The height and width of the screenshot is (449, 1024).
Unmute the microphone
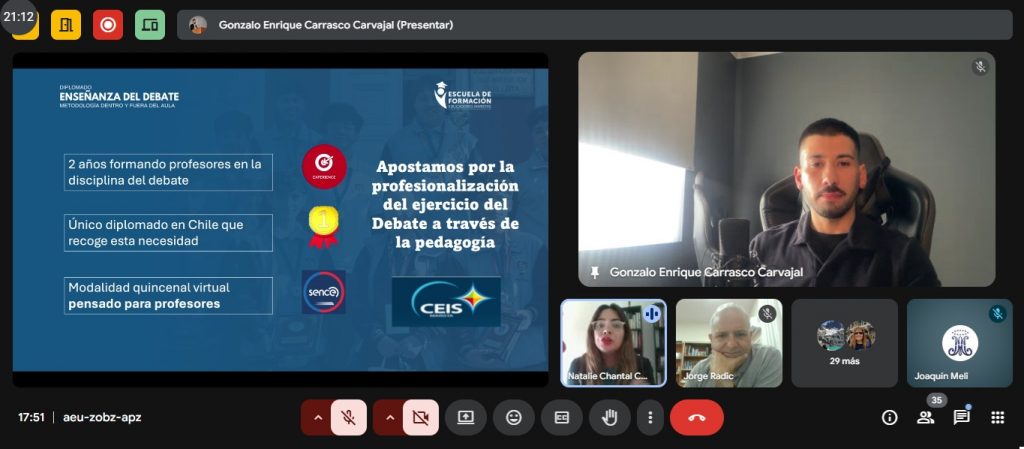pos(349,417)
